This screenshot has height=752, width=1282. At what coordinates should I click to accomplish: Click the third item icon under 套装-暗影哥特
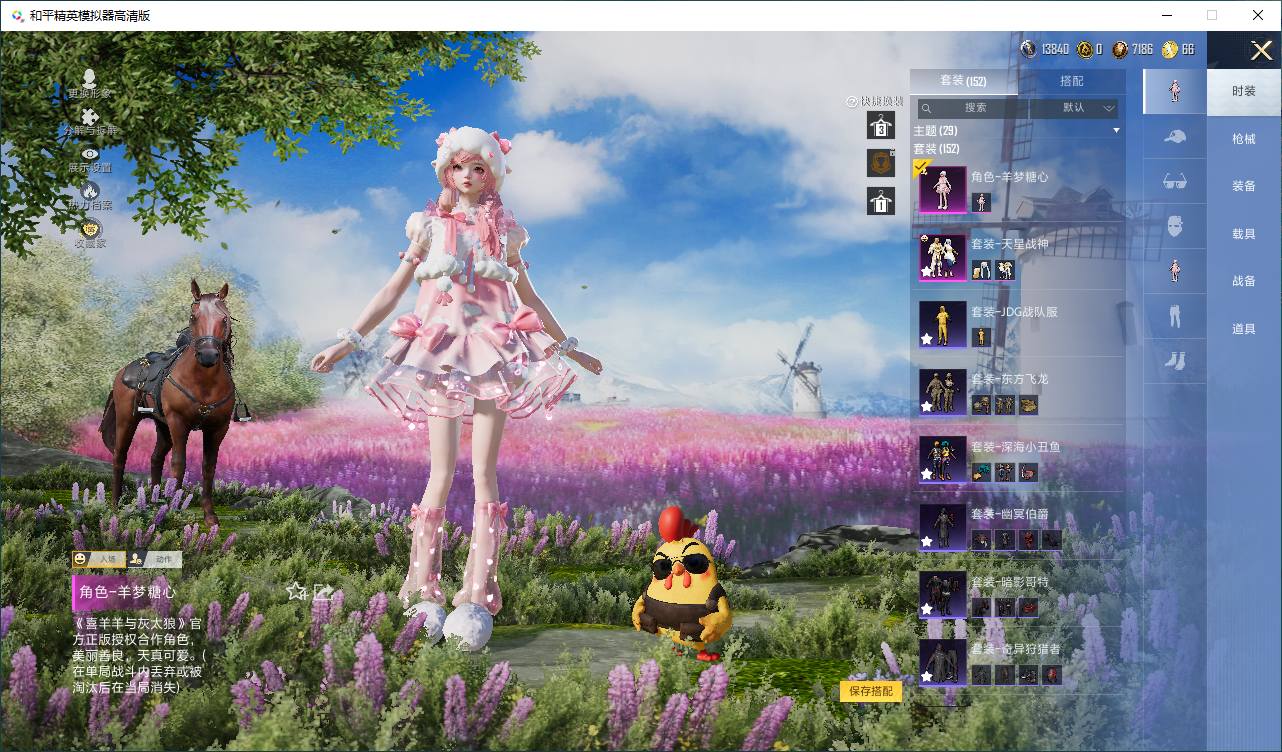[1028, 608]
